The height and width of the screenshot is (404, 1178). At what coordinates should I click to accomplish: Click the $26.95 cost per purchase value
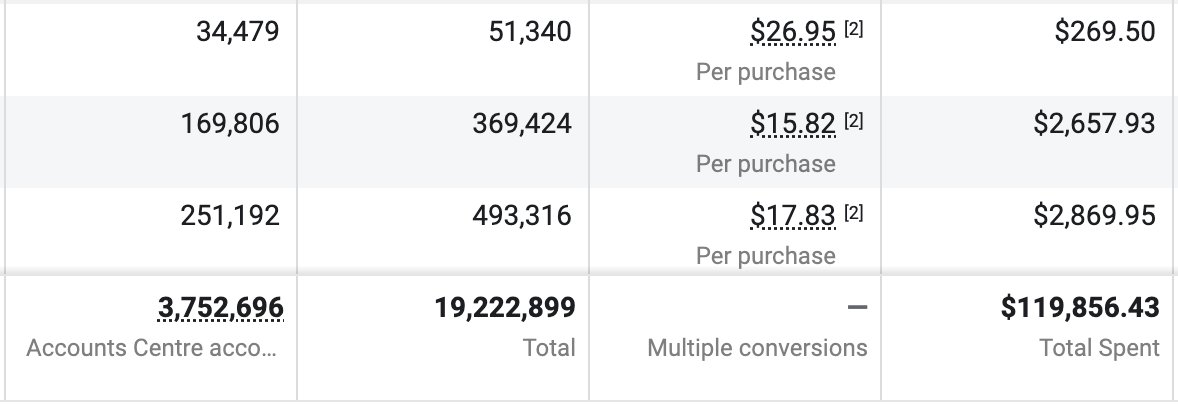pyautogui.click(x=792, y=32)
